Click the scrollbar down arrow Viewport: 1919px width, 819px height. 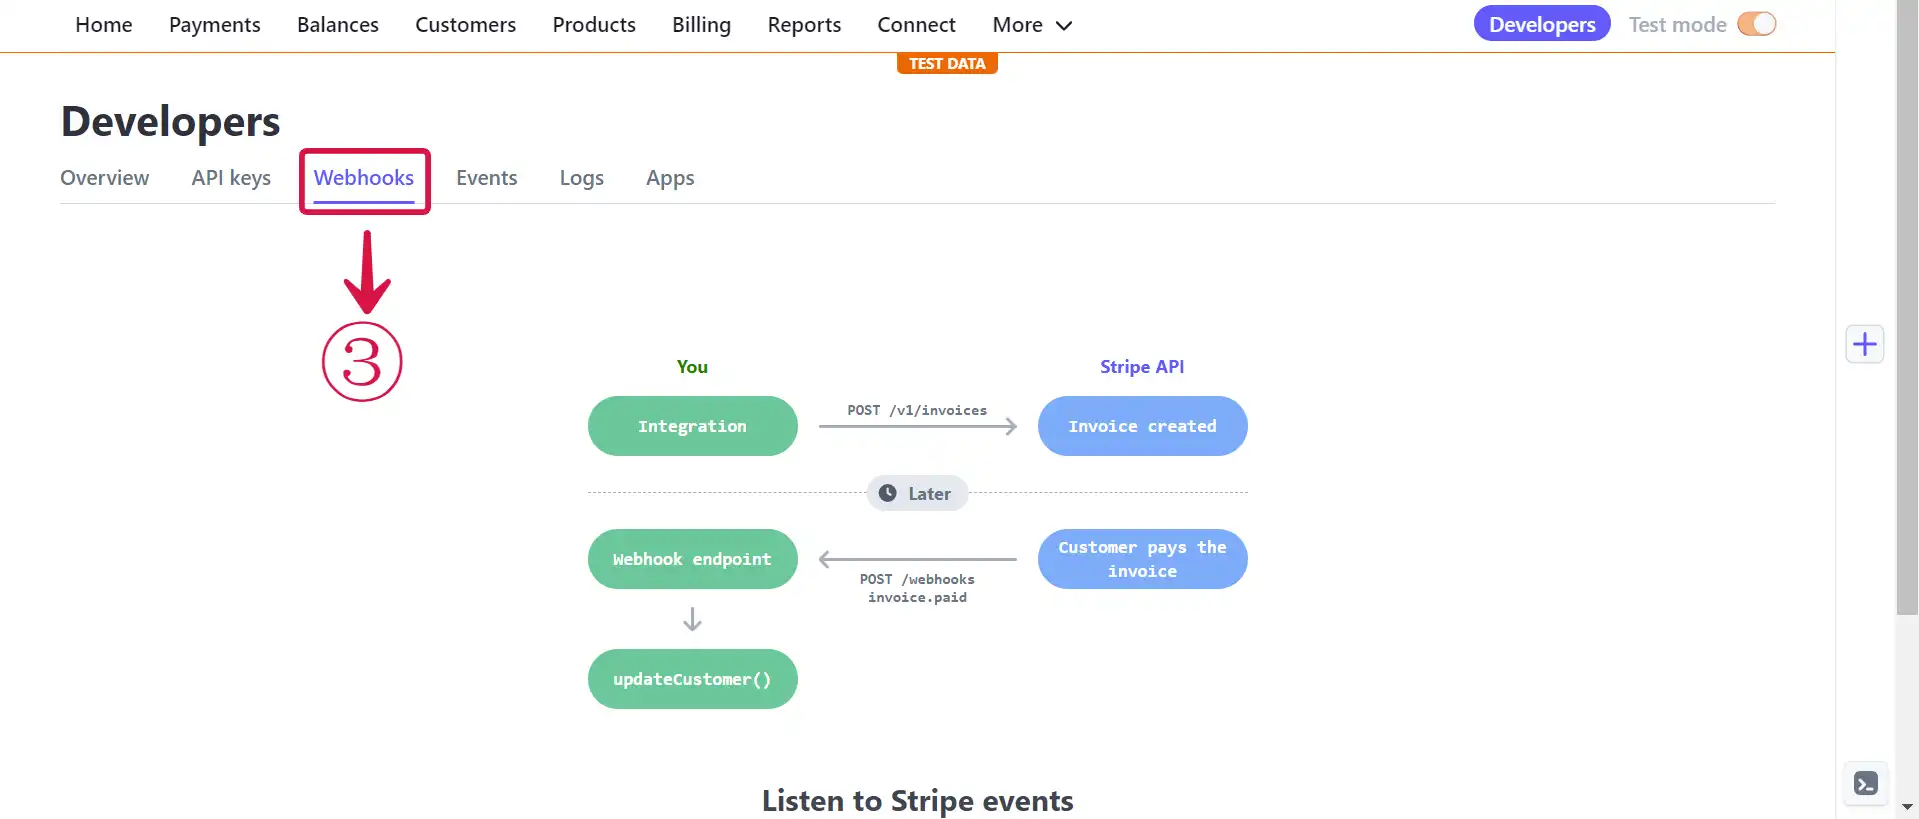(1907, 806)
